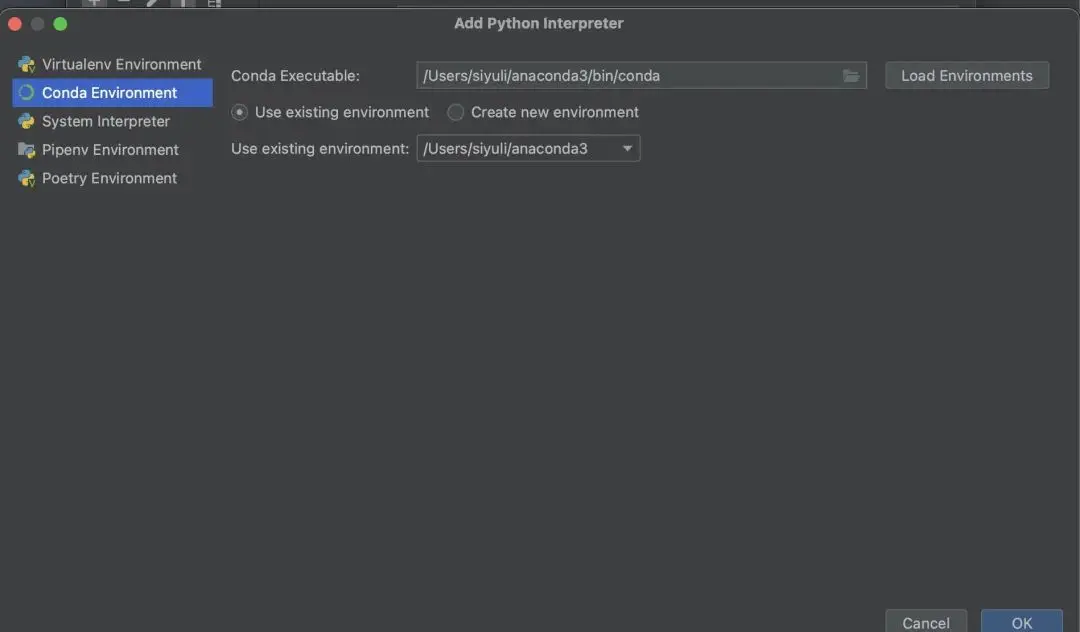This screenshot has height=632, width=1080.
Task: Enable the 'Create new environment' radio option
Action: 456,113
